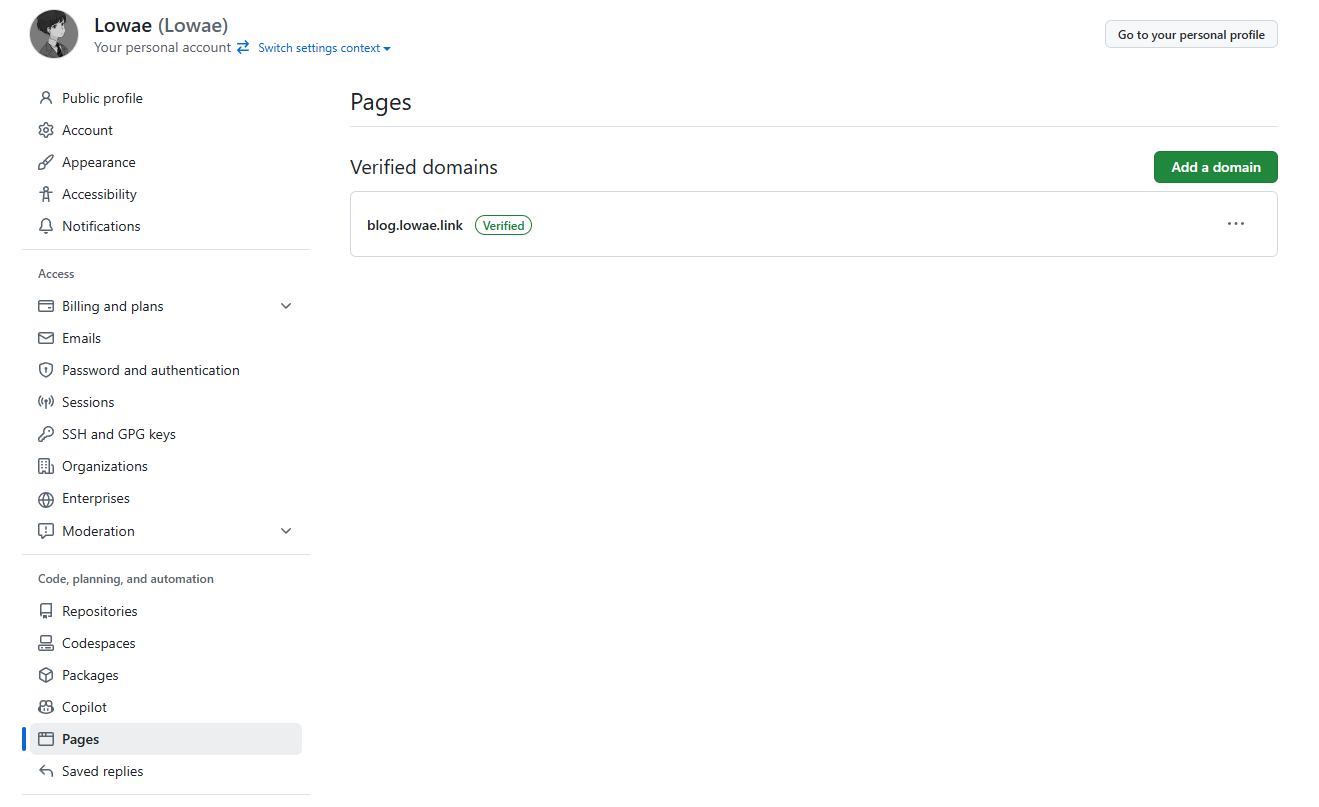Click the Copilot icon
The width and height of the screenshot is (1319, 807).
[46, 707]
